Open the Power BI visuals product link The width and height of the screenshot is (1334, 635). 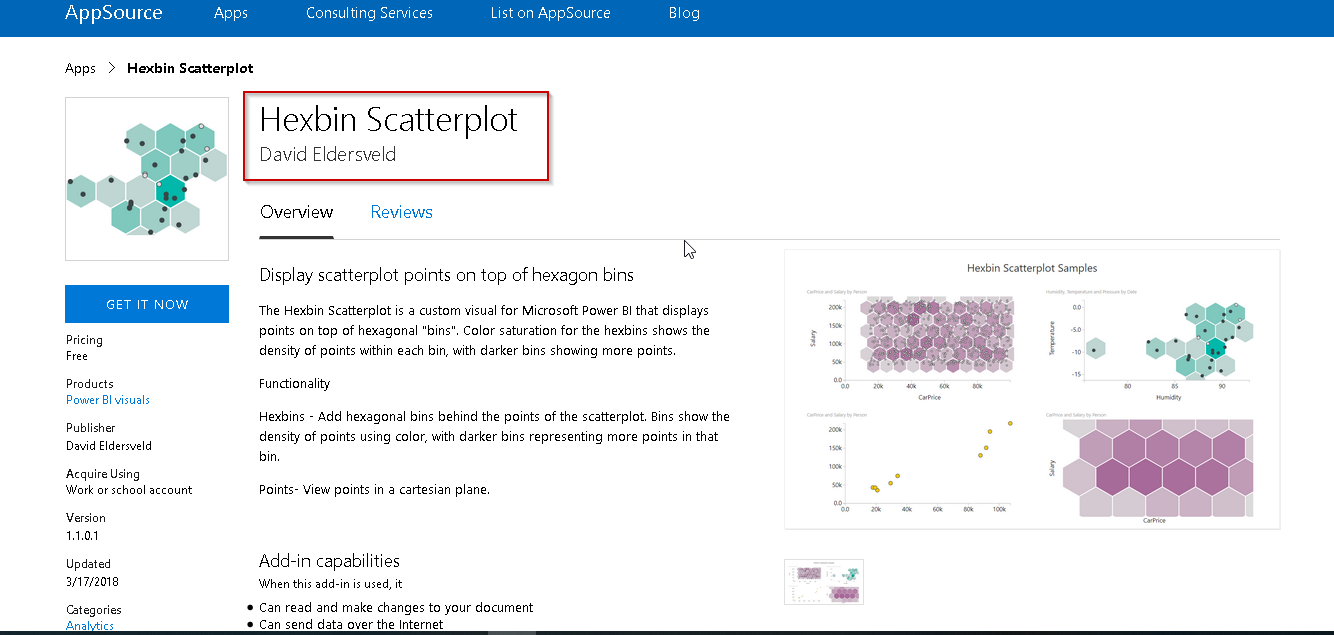[x=108, y=400]
